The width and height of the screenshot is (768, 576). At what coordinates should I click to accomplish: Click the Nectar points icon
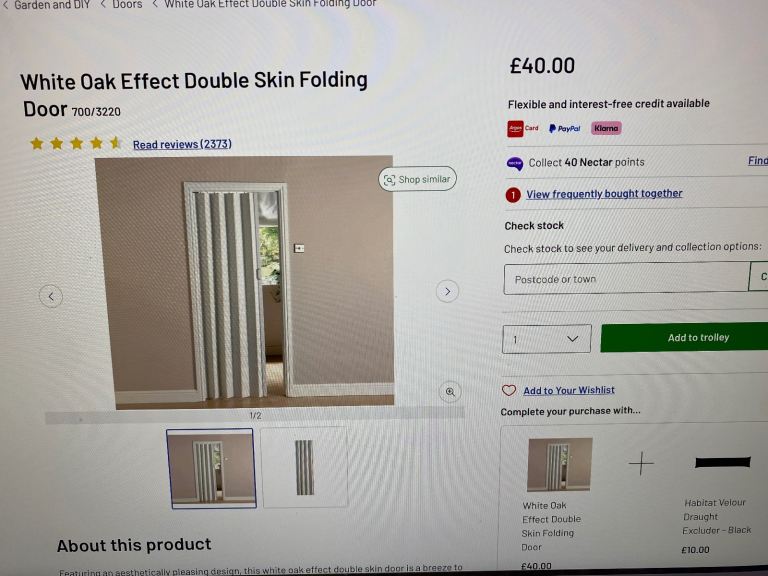pos(515,163)
